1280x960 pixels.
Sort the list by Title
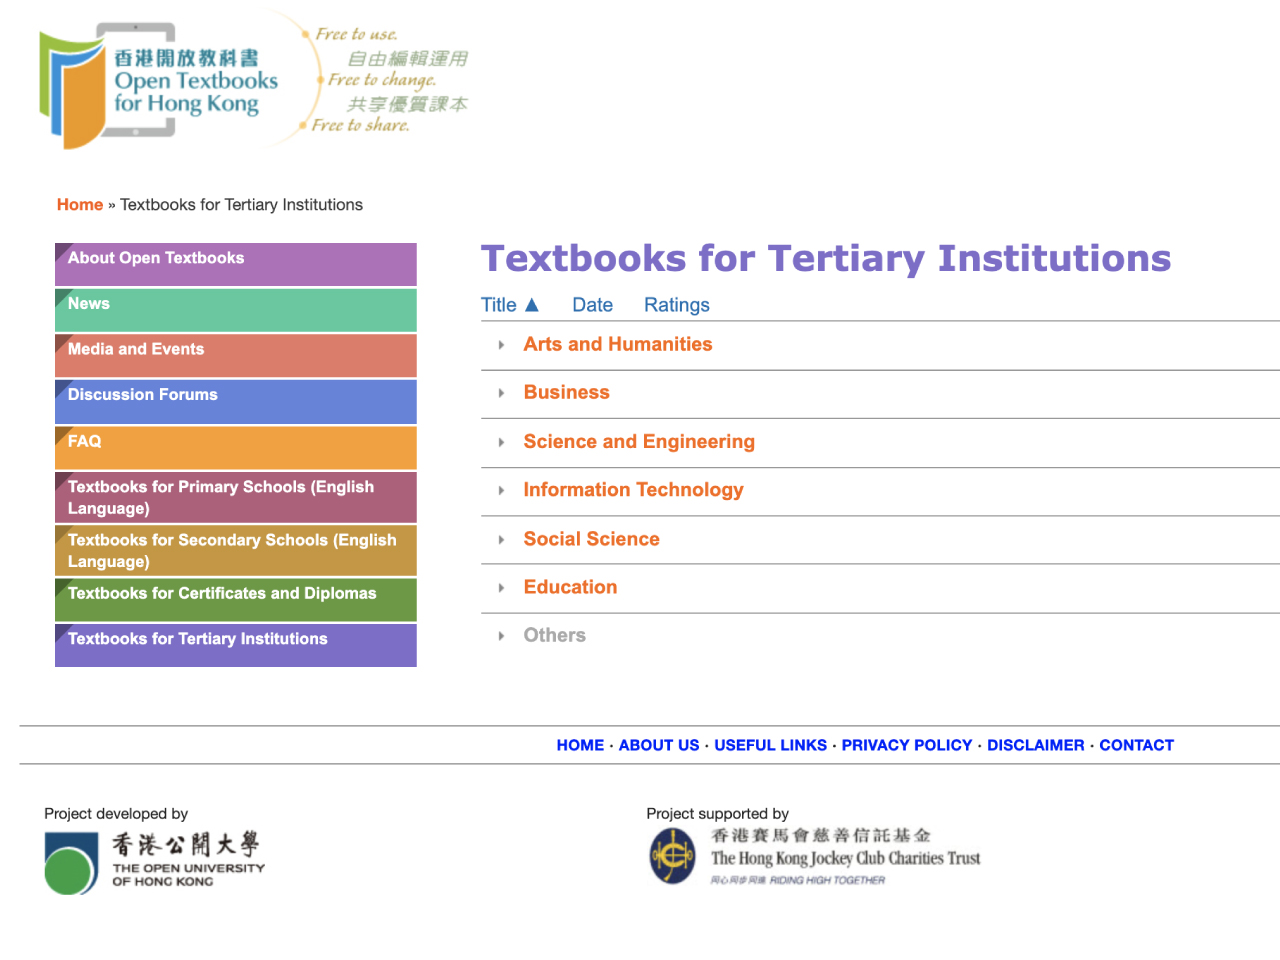coord(498,305)
